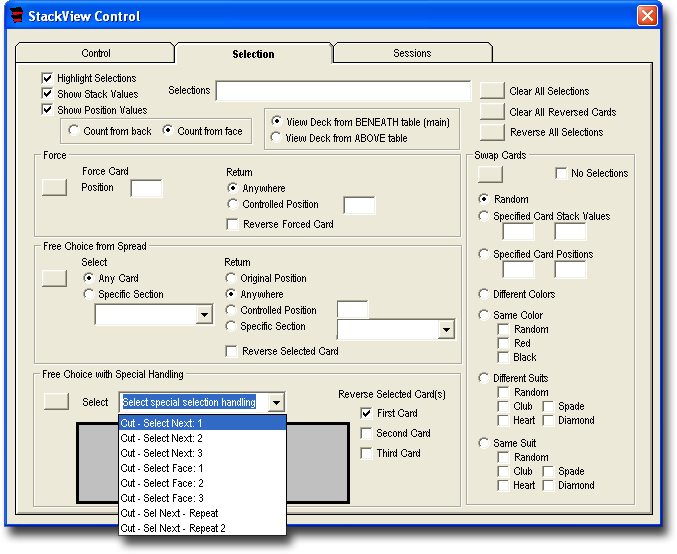Choose Cut - Sel Next - Repeat 2
Screen dimensions: 677x554
[202, 528]
